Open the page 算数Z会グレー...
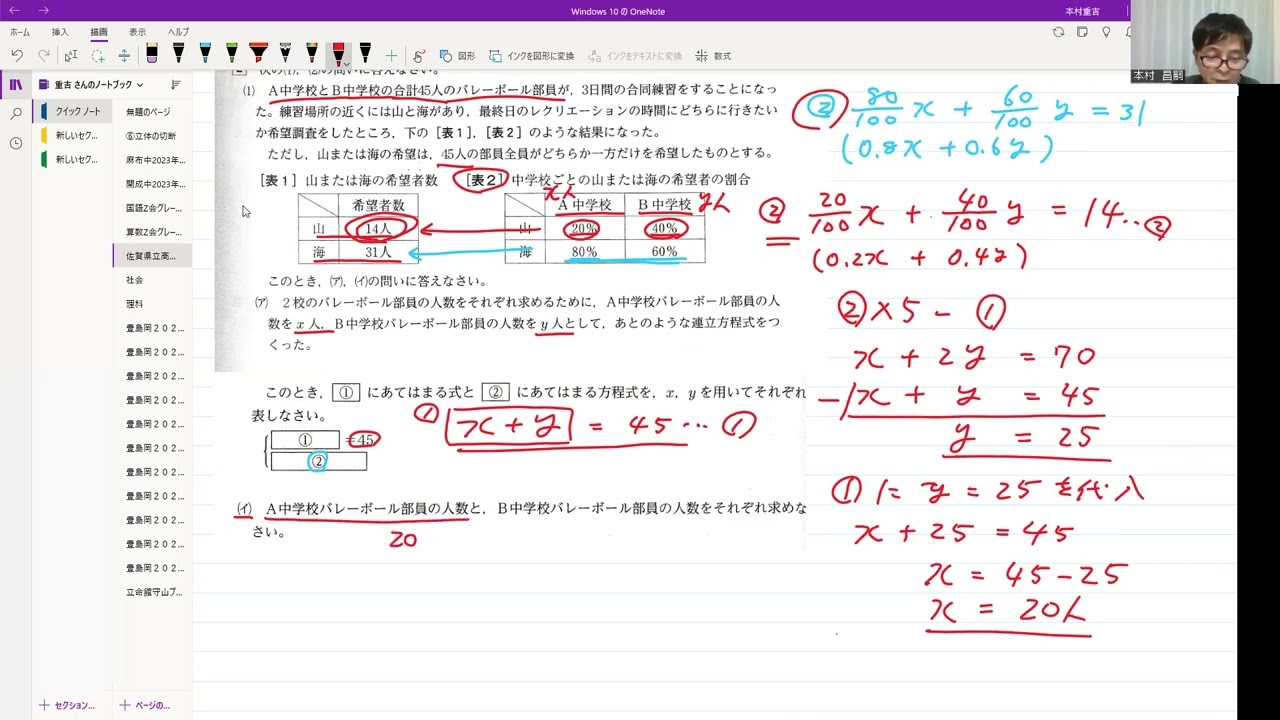The height and width of the screenshot is (720, 1280). click(152, 232)
